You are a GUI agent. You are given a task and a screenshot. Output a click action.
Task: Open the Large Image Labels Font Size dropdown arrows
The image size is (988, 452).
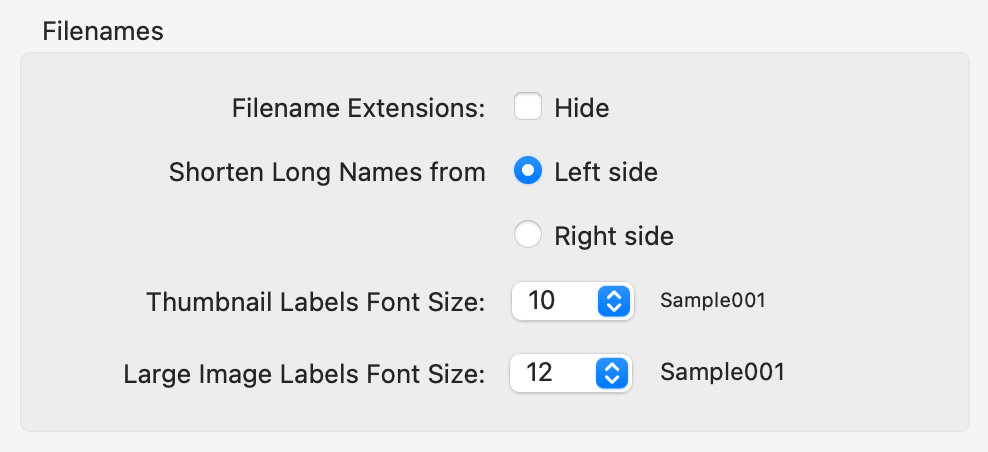pos(611,373)
